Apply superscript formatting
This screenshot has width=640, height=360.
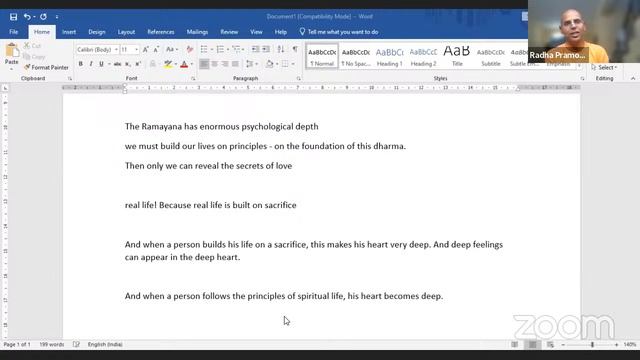pyautogui.click(x=138, y=64)
